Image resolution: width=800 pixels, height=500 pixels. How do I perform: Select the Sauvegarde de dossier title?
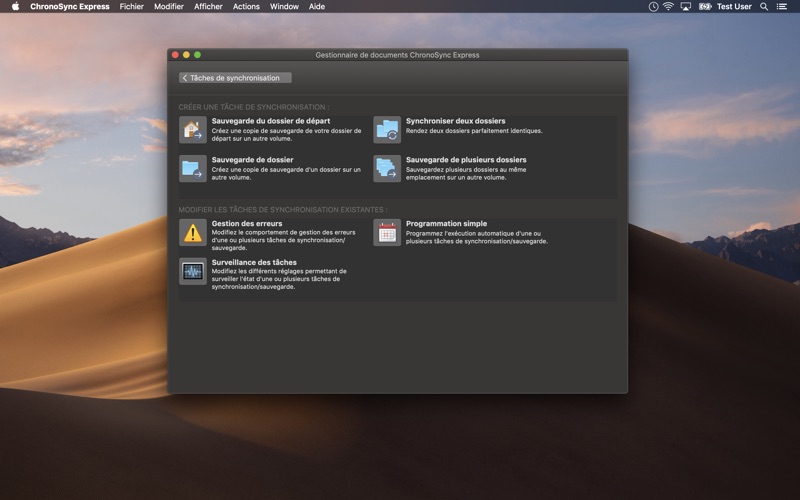(253, 160)
